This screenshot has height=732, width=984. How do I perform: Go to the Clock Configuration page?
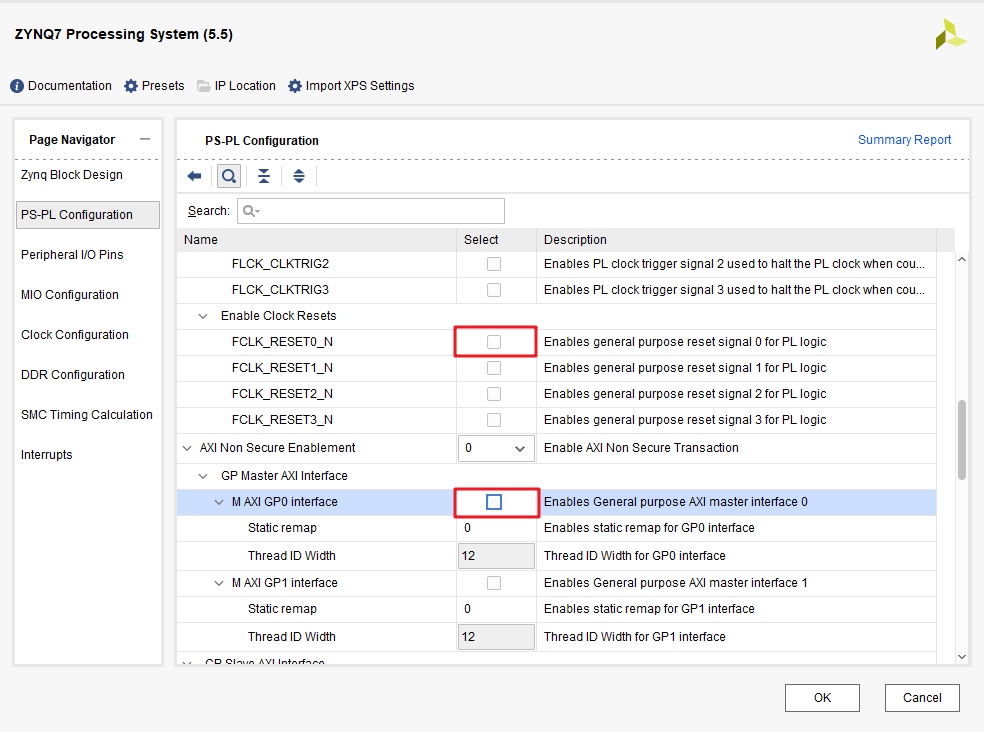click(75, 335)
